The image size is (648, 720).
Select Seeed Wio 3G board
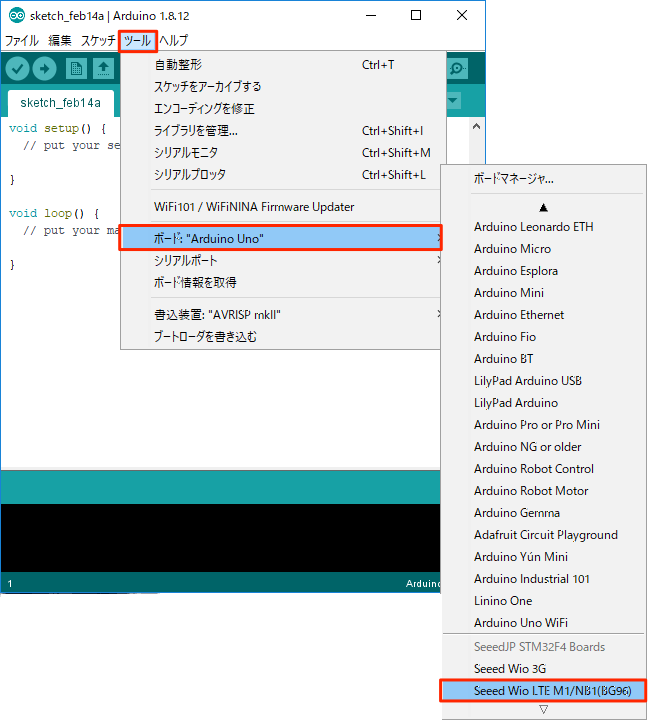(x=544, y=669)
